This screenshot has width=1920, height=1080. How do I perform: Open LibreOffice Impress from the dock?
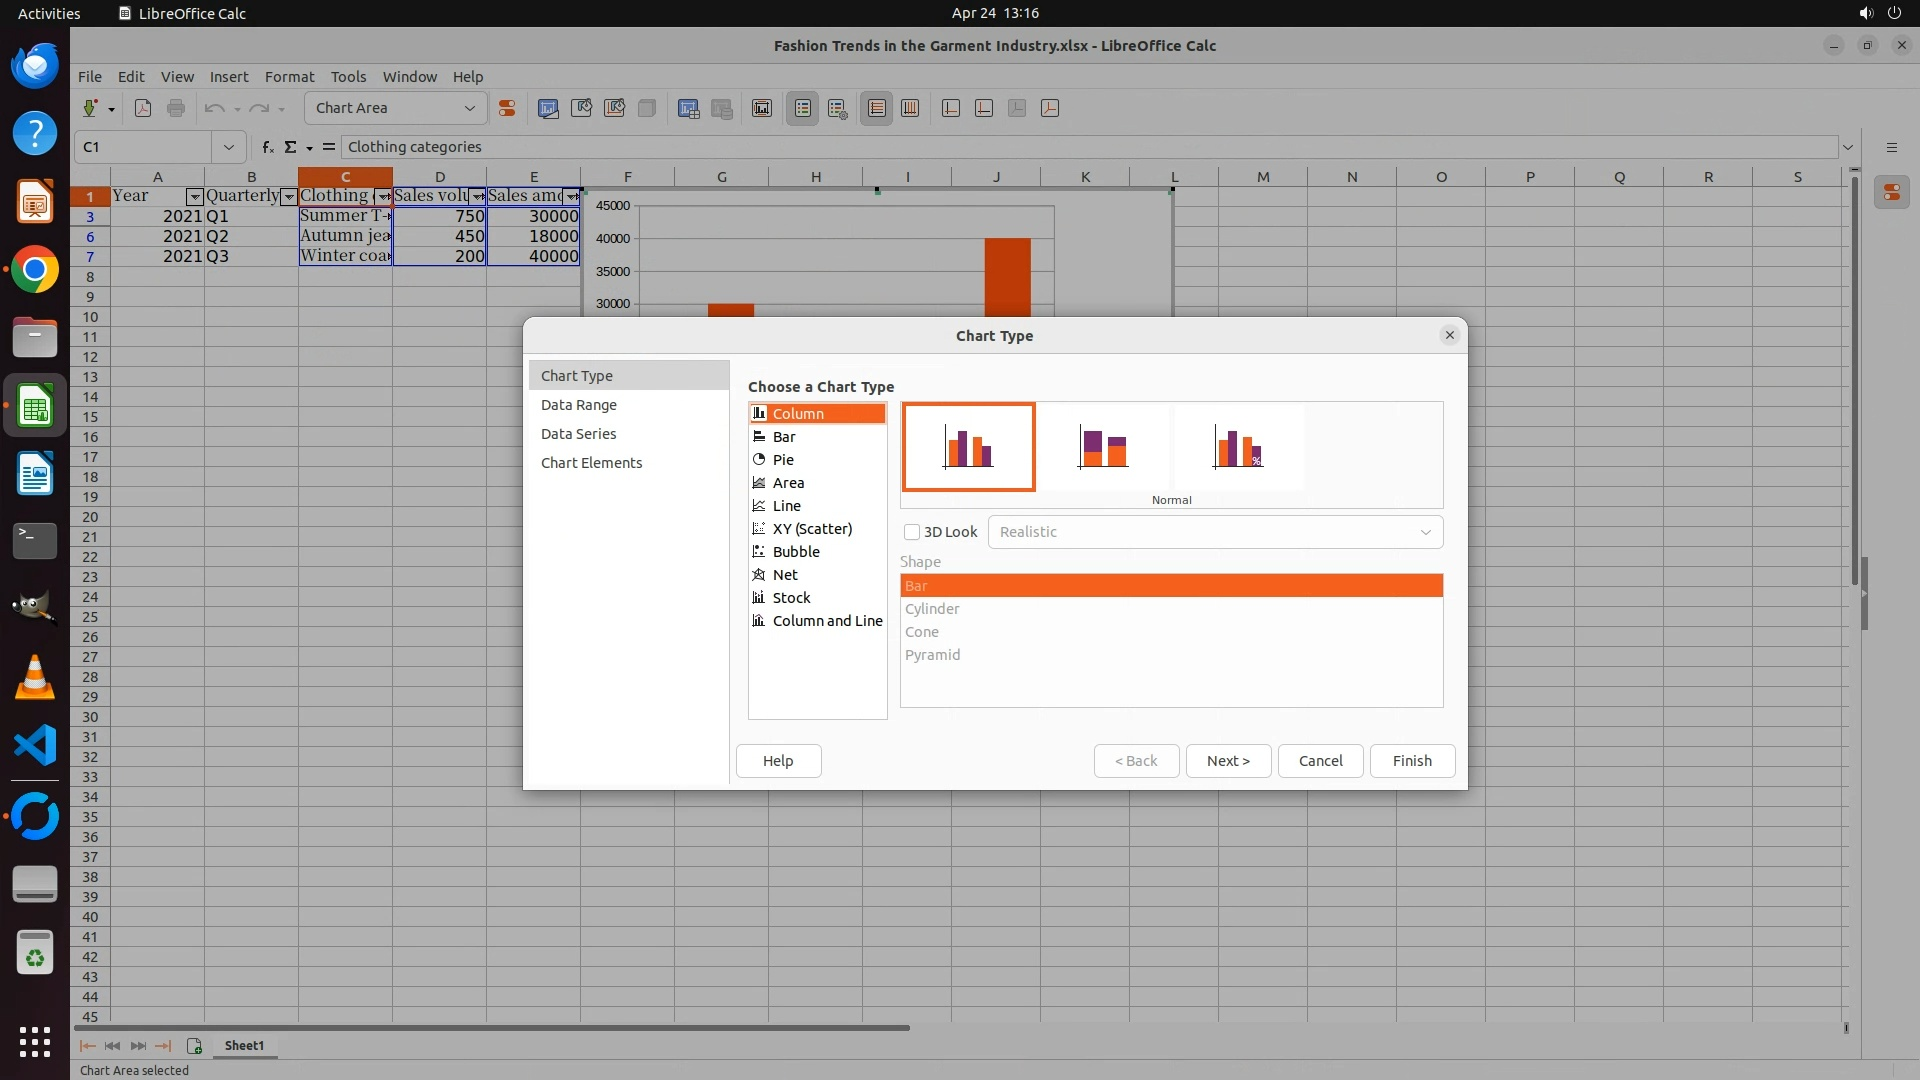(x=35, y=202)
